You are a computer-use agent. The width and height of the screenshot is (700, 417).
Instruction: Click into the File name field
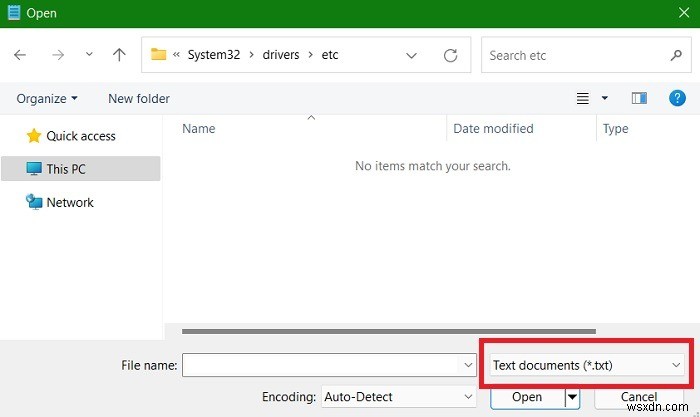tap(329, 365)
